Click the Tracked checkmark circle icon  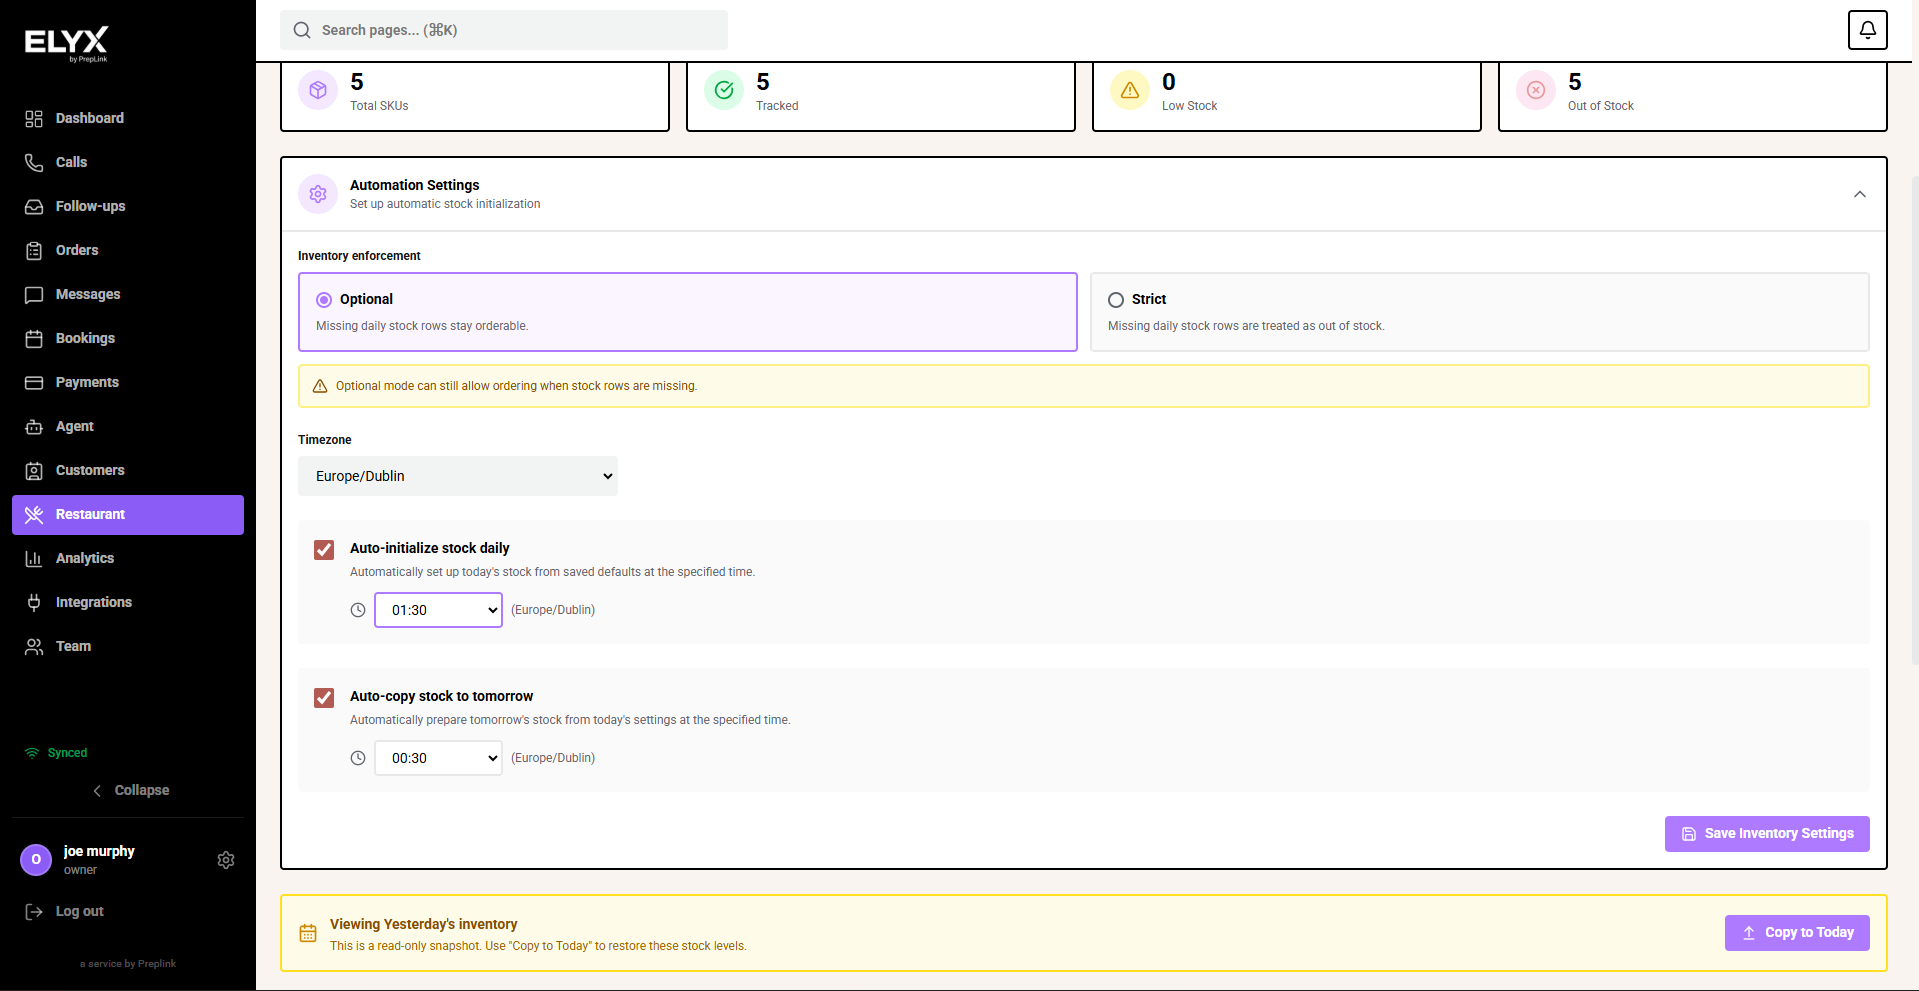pos(724,90)
